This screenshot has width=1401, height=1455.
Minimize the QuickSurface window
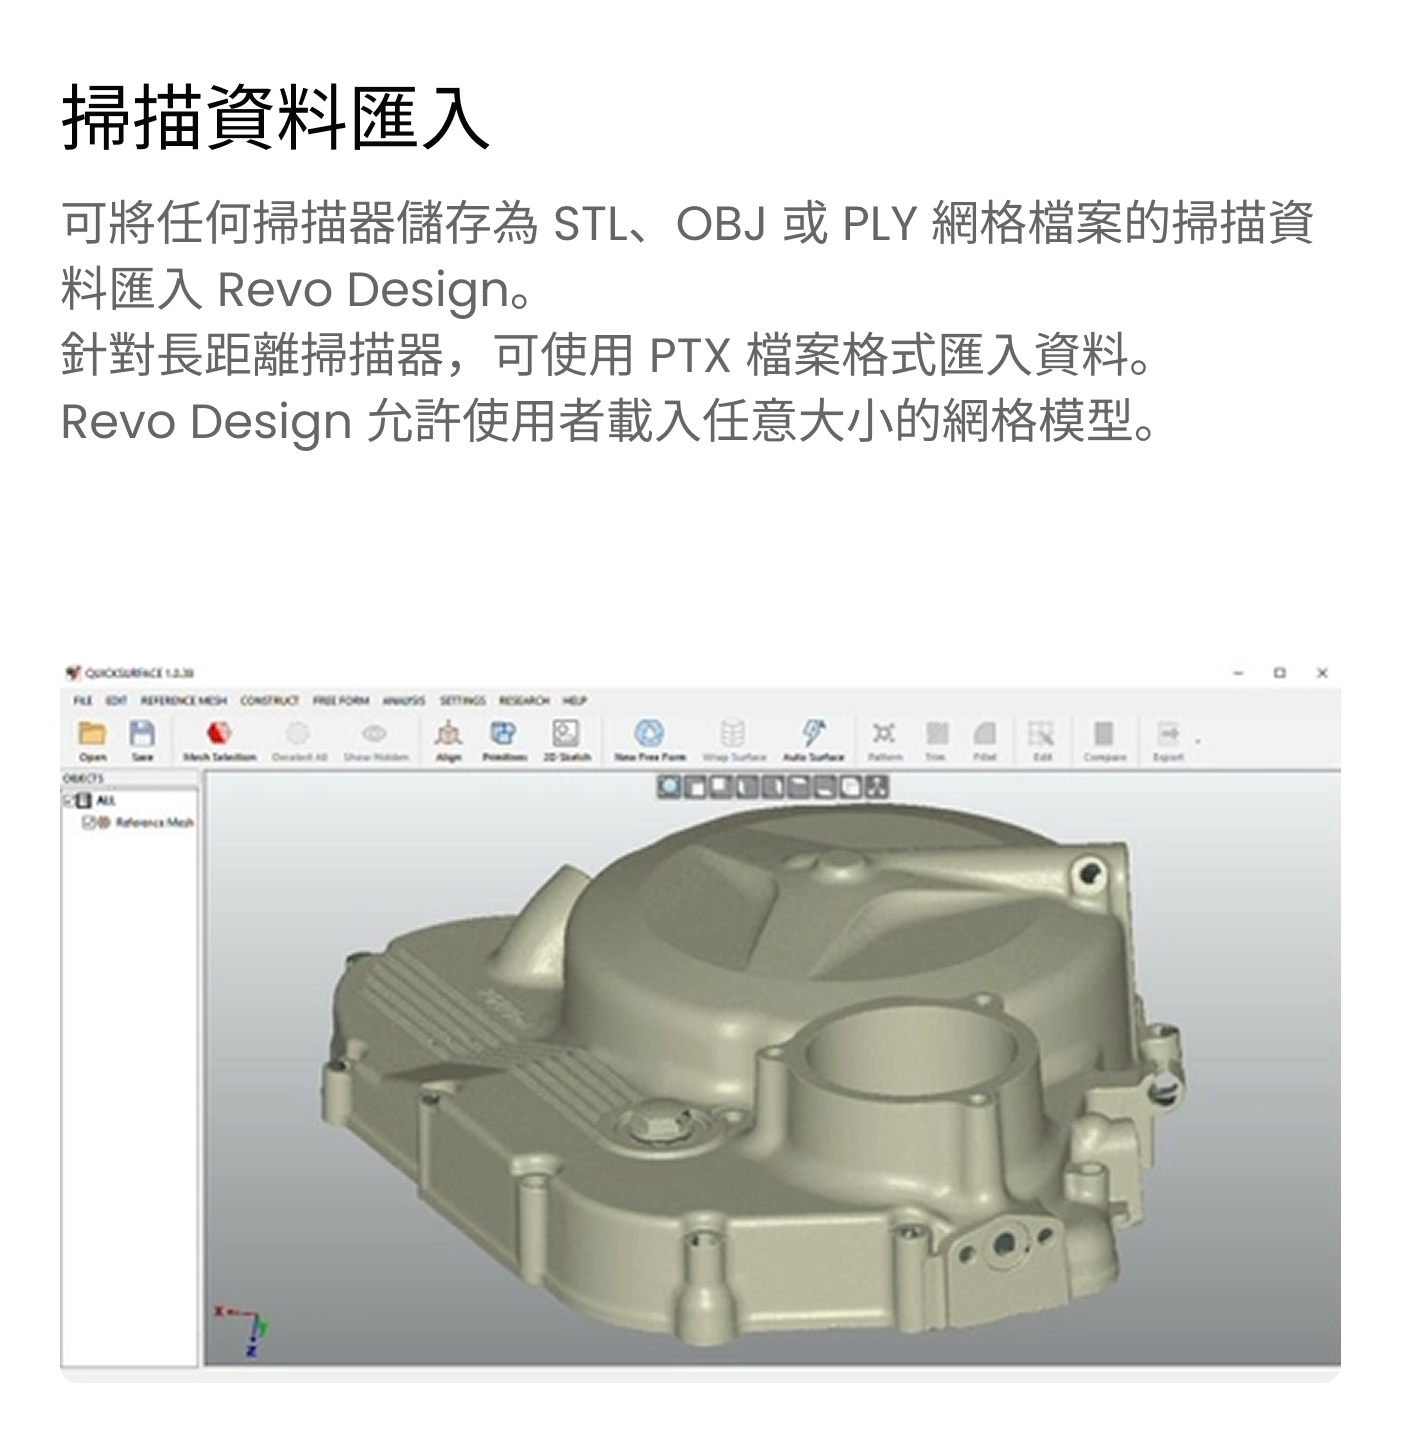point(1238,673)
